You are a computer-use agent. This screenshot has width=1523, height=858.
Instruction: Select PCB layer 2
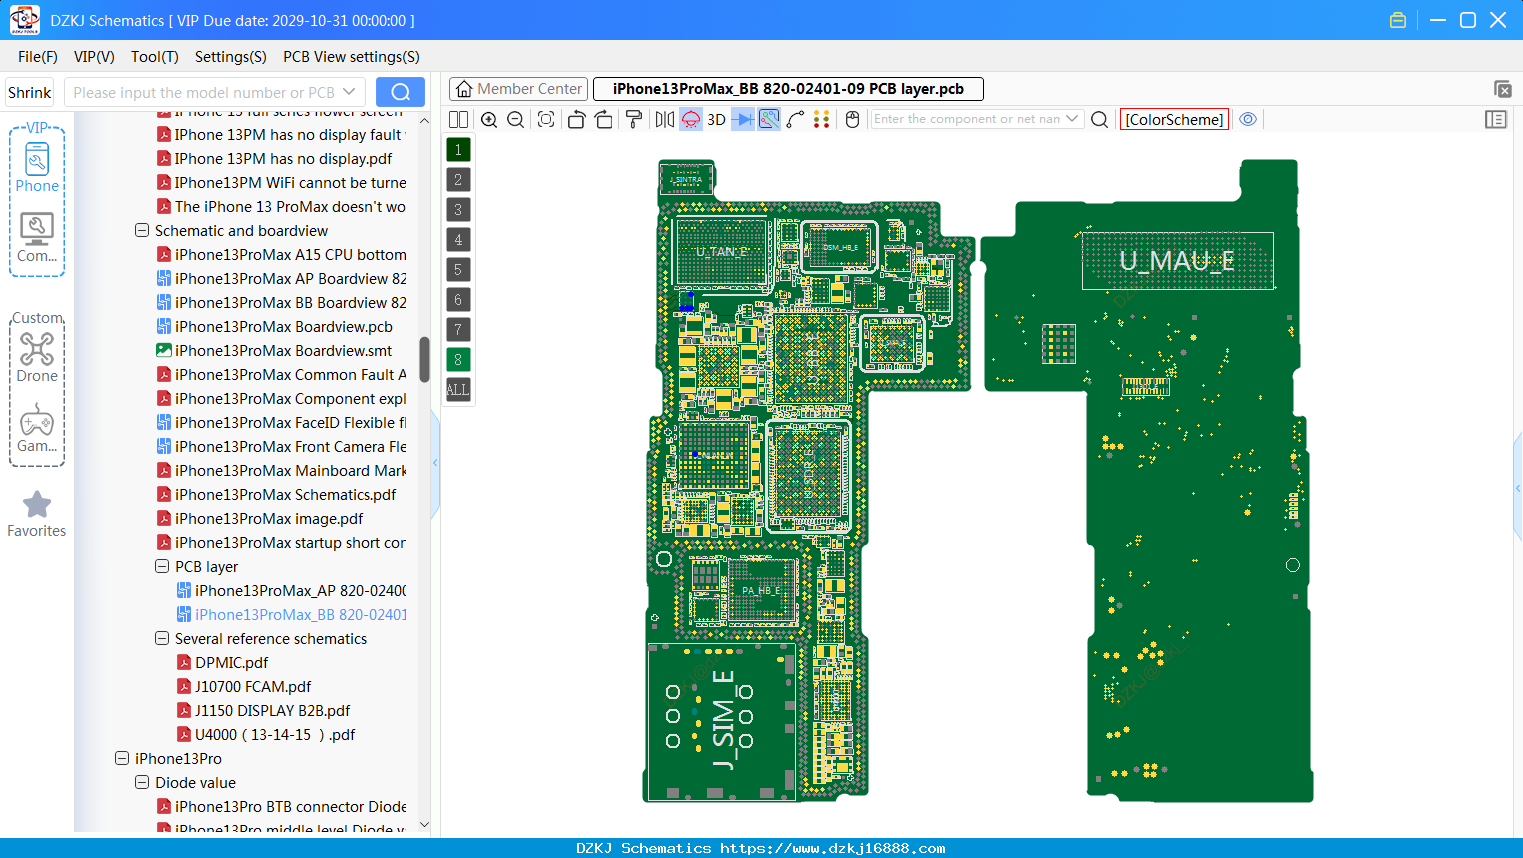[x=458, y=180]
